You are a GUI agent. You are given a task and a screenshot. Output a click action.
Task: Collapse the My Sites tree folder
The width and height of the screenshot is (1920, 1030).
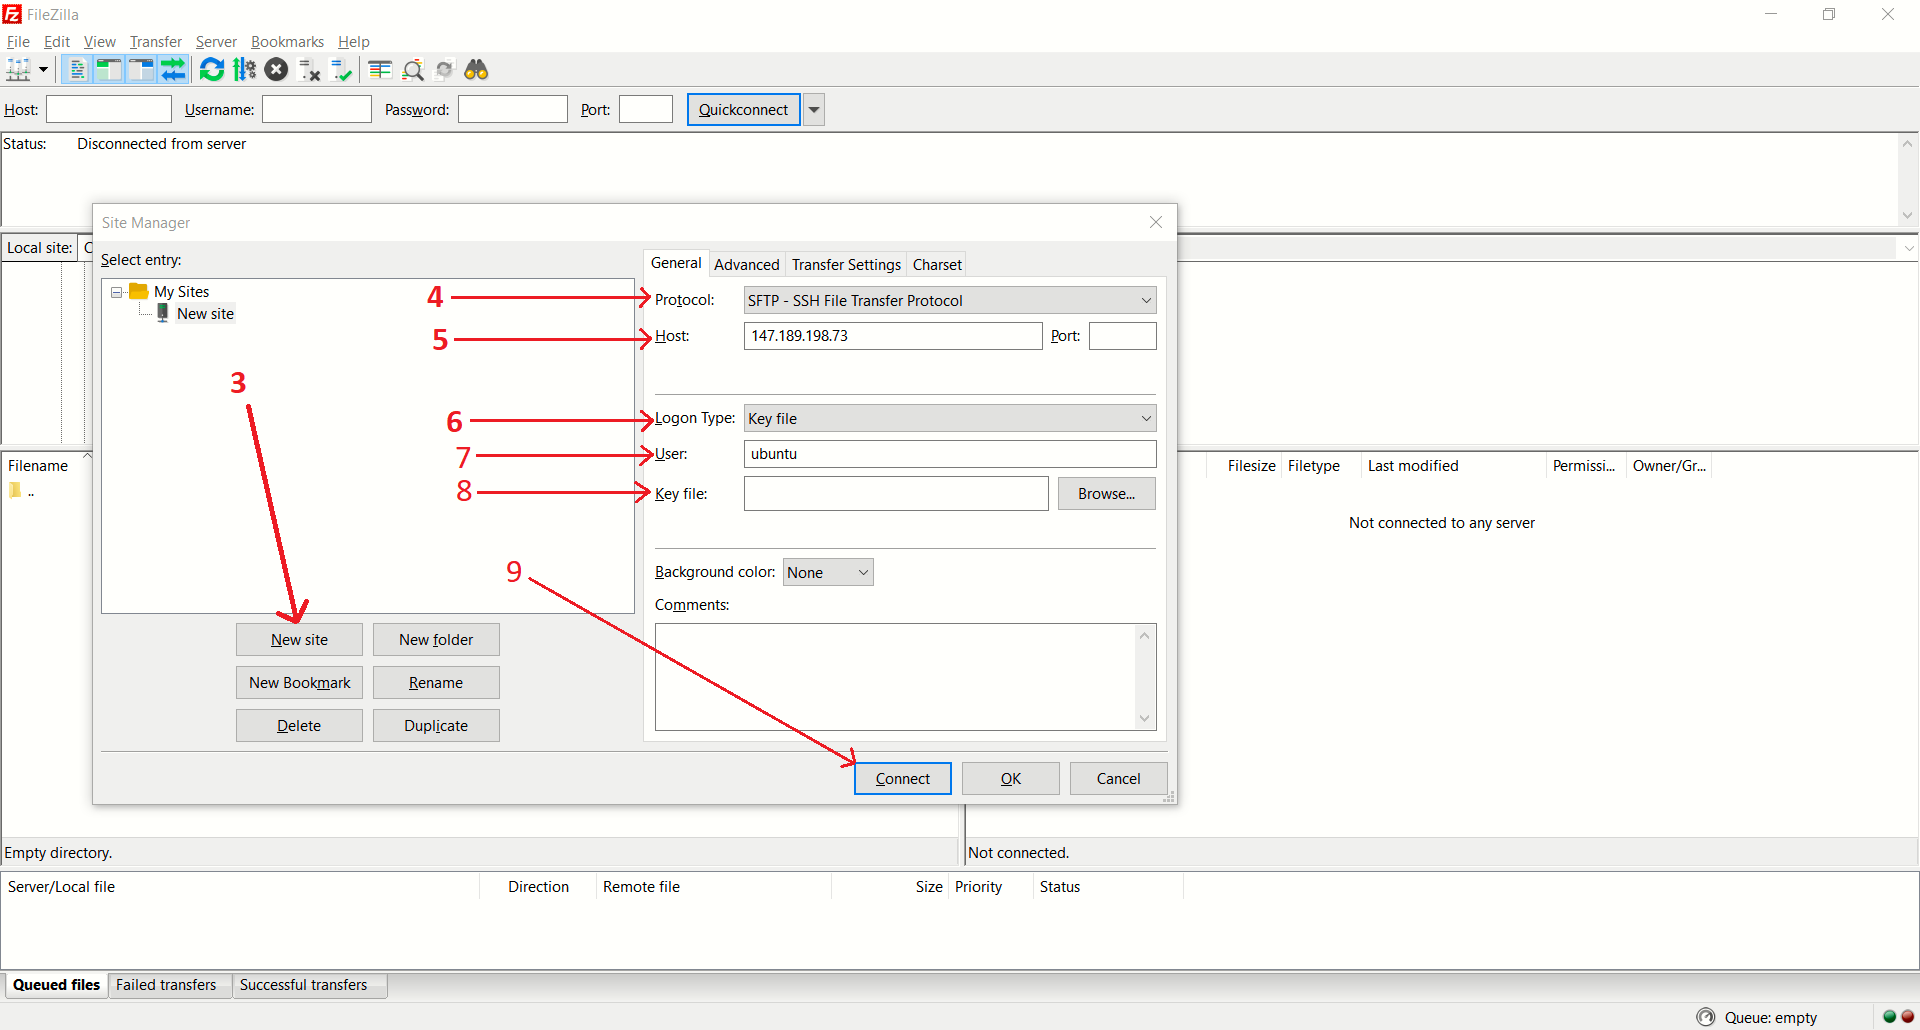(x=116, y=292)
